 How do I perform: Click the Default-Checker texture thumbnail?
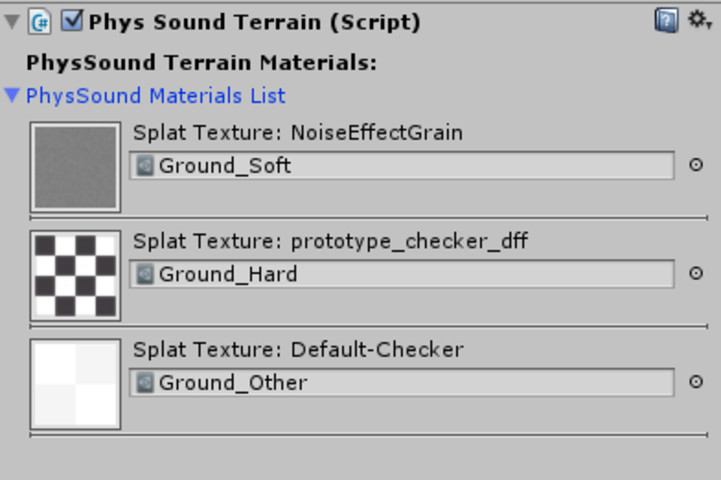[x=75, y=384]
